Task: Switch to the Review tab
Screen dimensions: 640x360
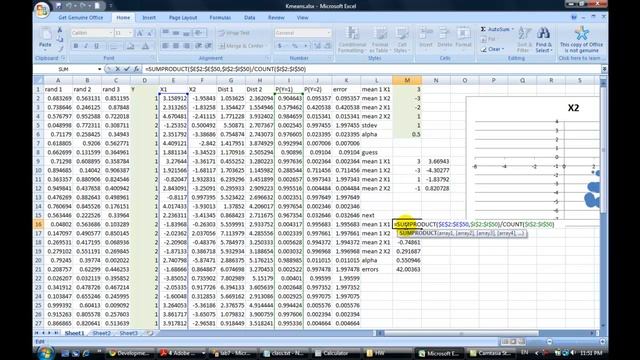Action: [276, 18]
